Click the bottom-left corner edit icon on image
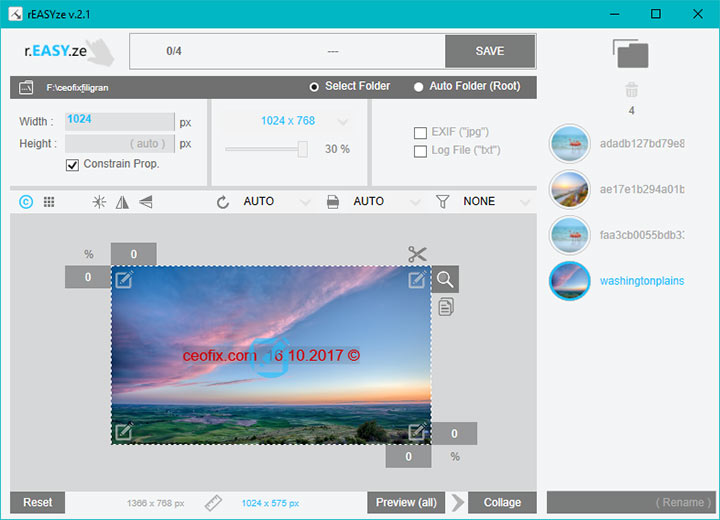Image resolution: width=720 pixels, height=520 pixels. click(x=124, y=431)
